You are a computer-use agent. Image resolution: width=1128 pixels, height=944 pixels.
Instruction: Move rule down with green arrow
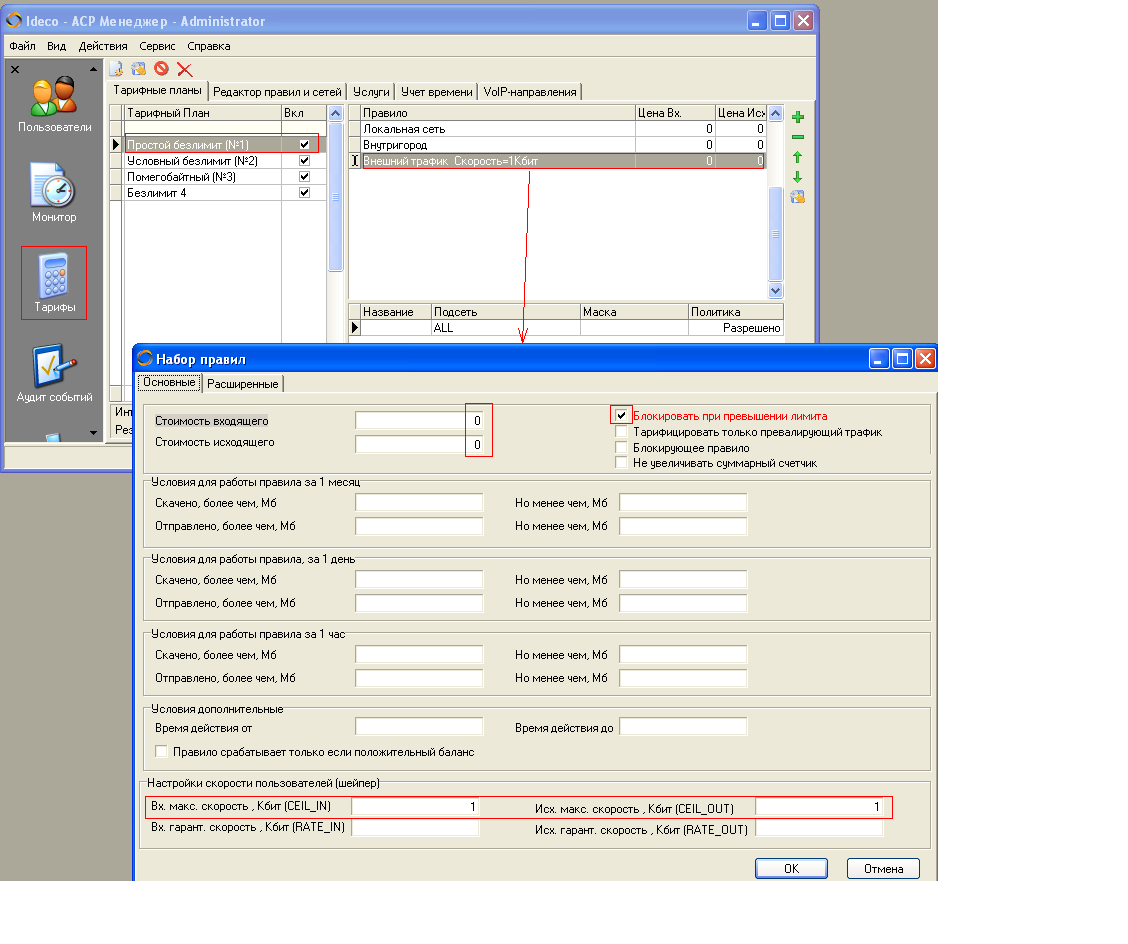(x=797, y=177)
